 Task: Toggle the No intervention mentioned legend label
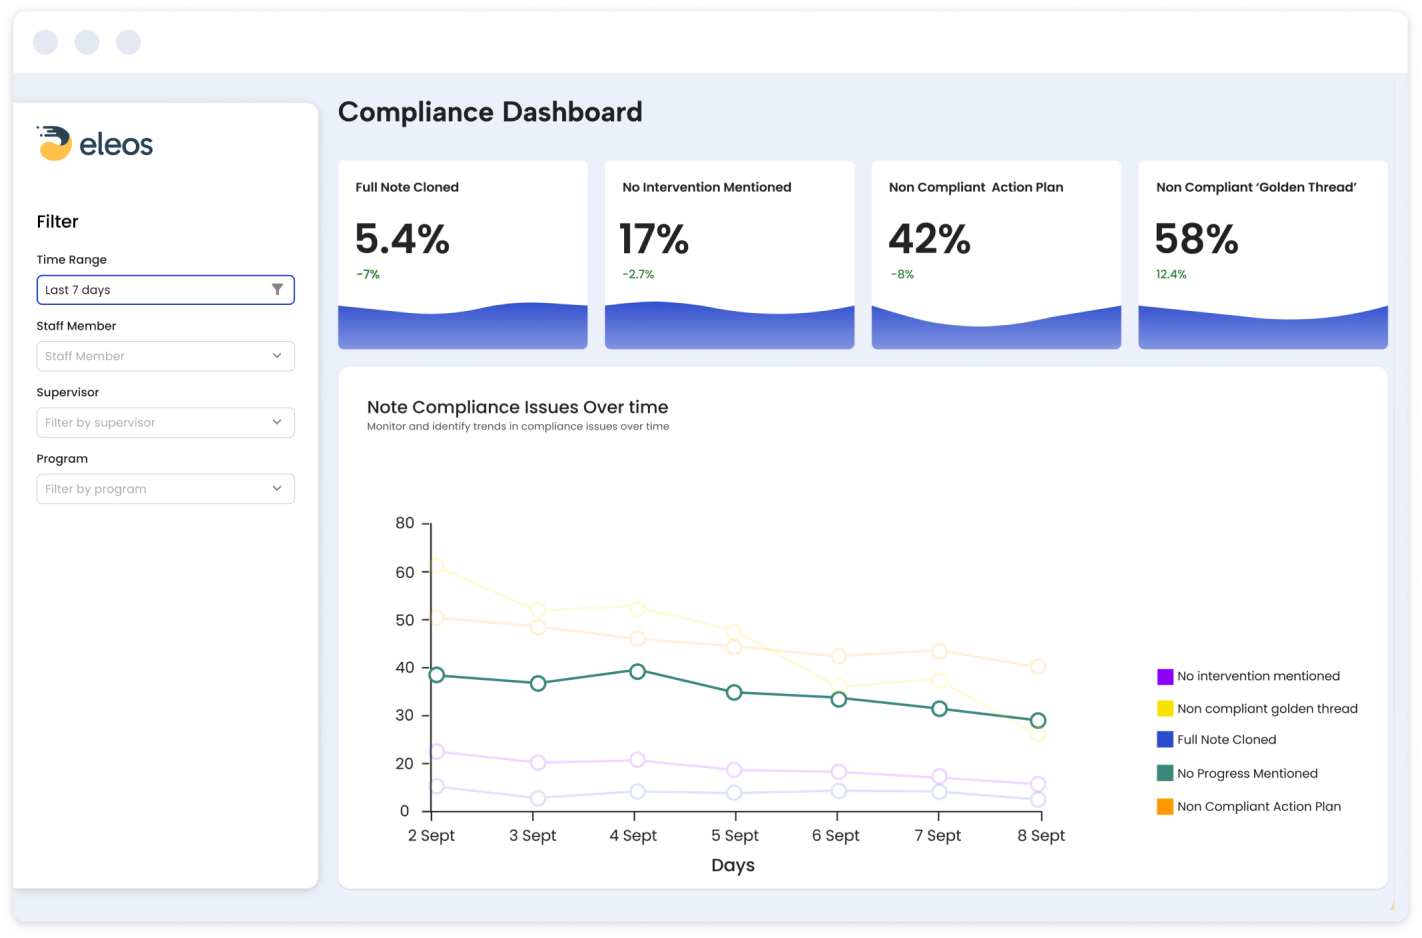pyautogui.click(x=1258, y=677)
